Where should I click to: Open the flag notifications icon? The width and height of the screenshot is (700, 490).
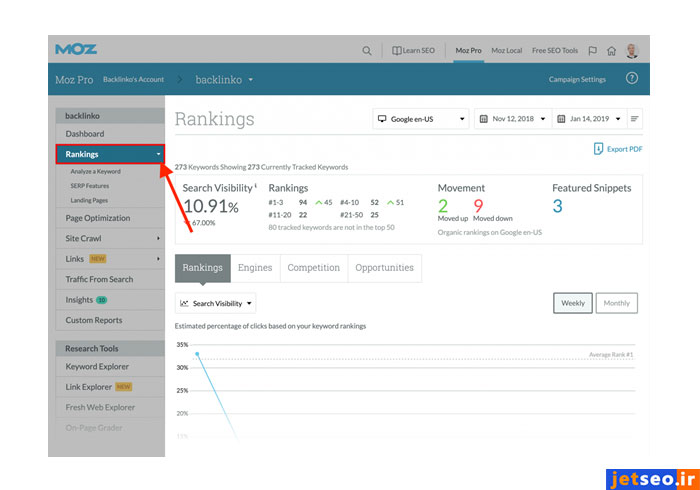593,50
